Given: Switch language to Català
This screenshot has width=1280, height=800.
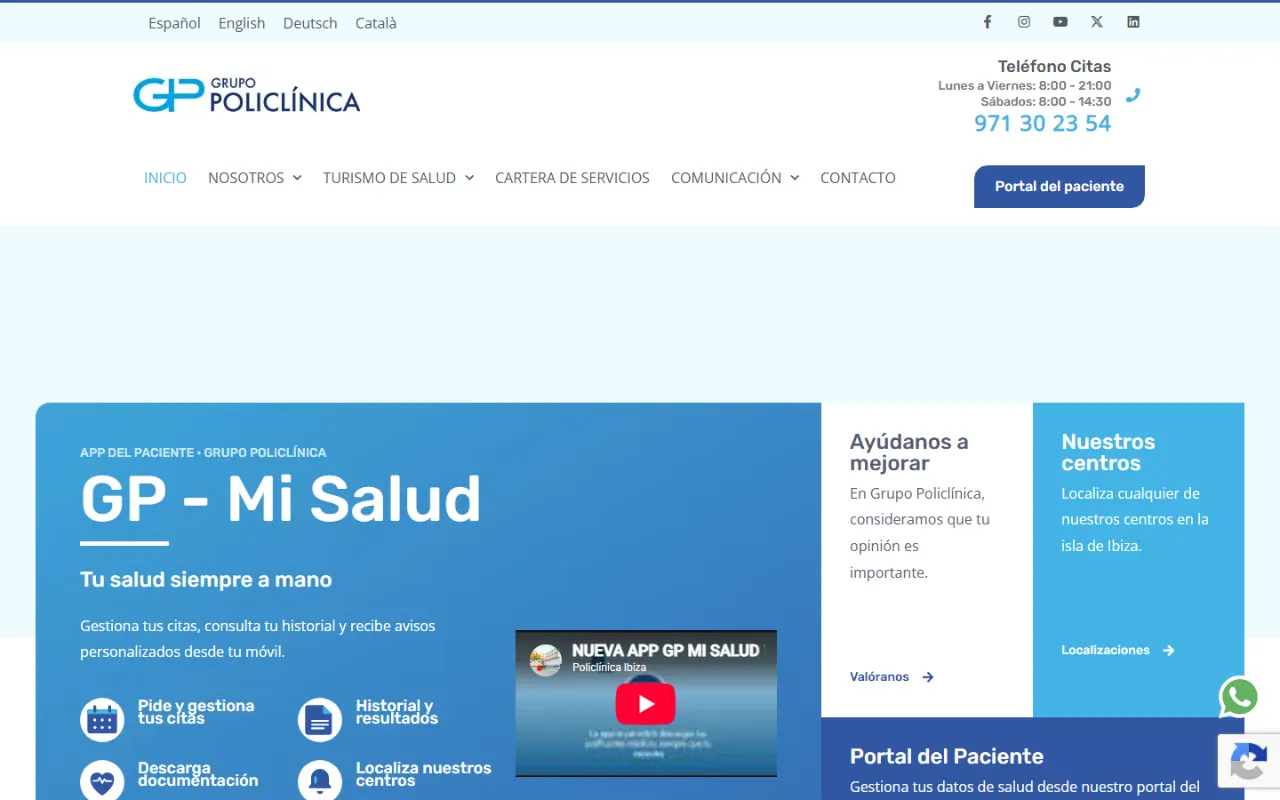Looking at the screenshot, I should coord(376,23).
